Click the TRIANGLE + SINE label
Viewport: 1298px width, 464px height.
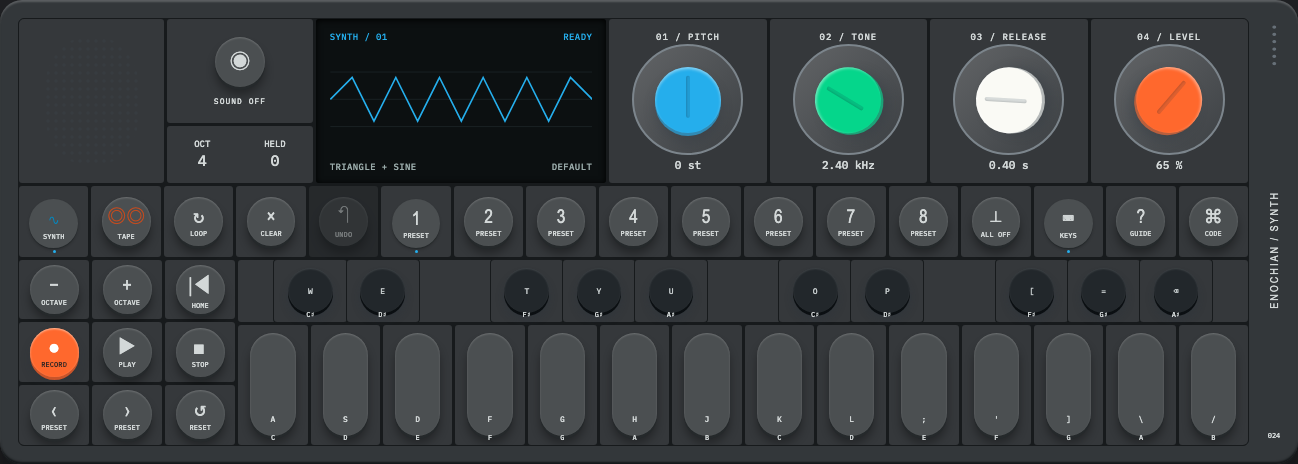pyautogui.click(x=373, y=167)
